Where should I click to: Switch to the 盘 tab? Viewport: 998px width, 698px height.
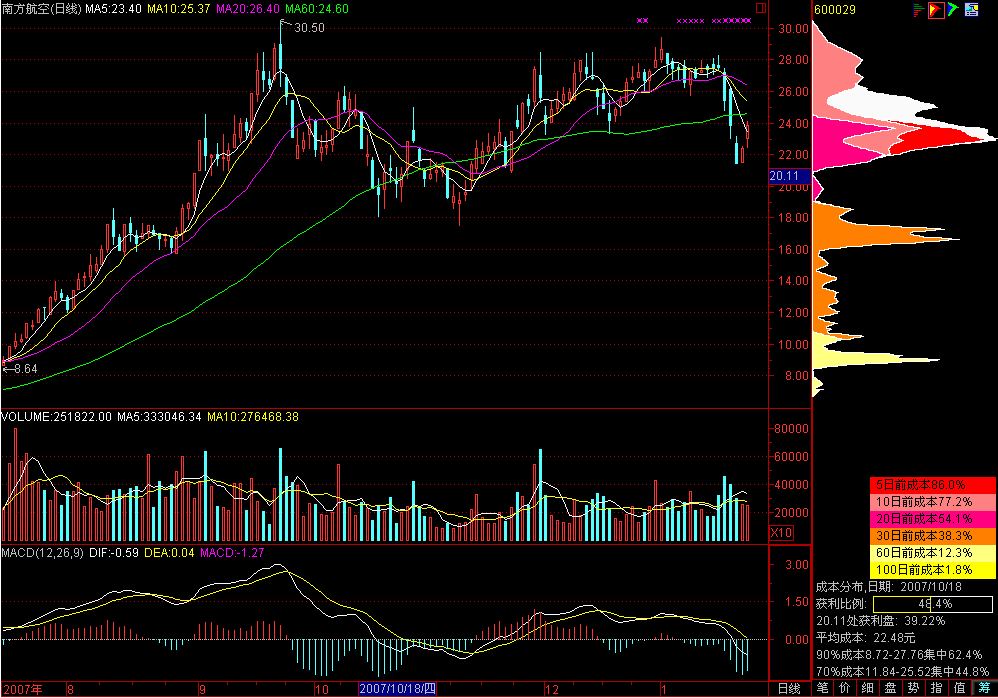890,688
